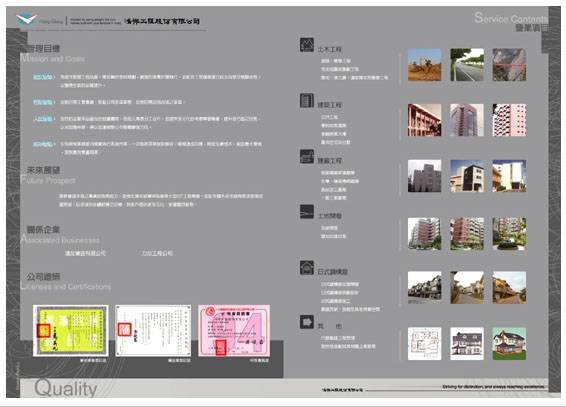This screenshot has width=566, height=407.
Task: Open the yellow-green certificate image
Action: (71, 331)
